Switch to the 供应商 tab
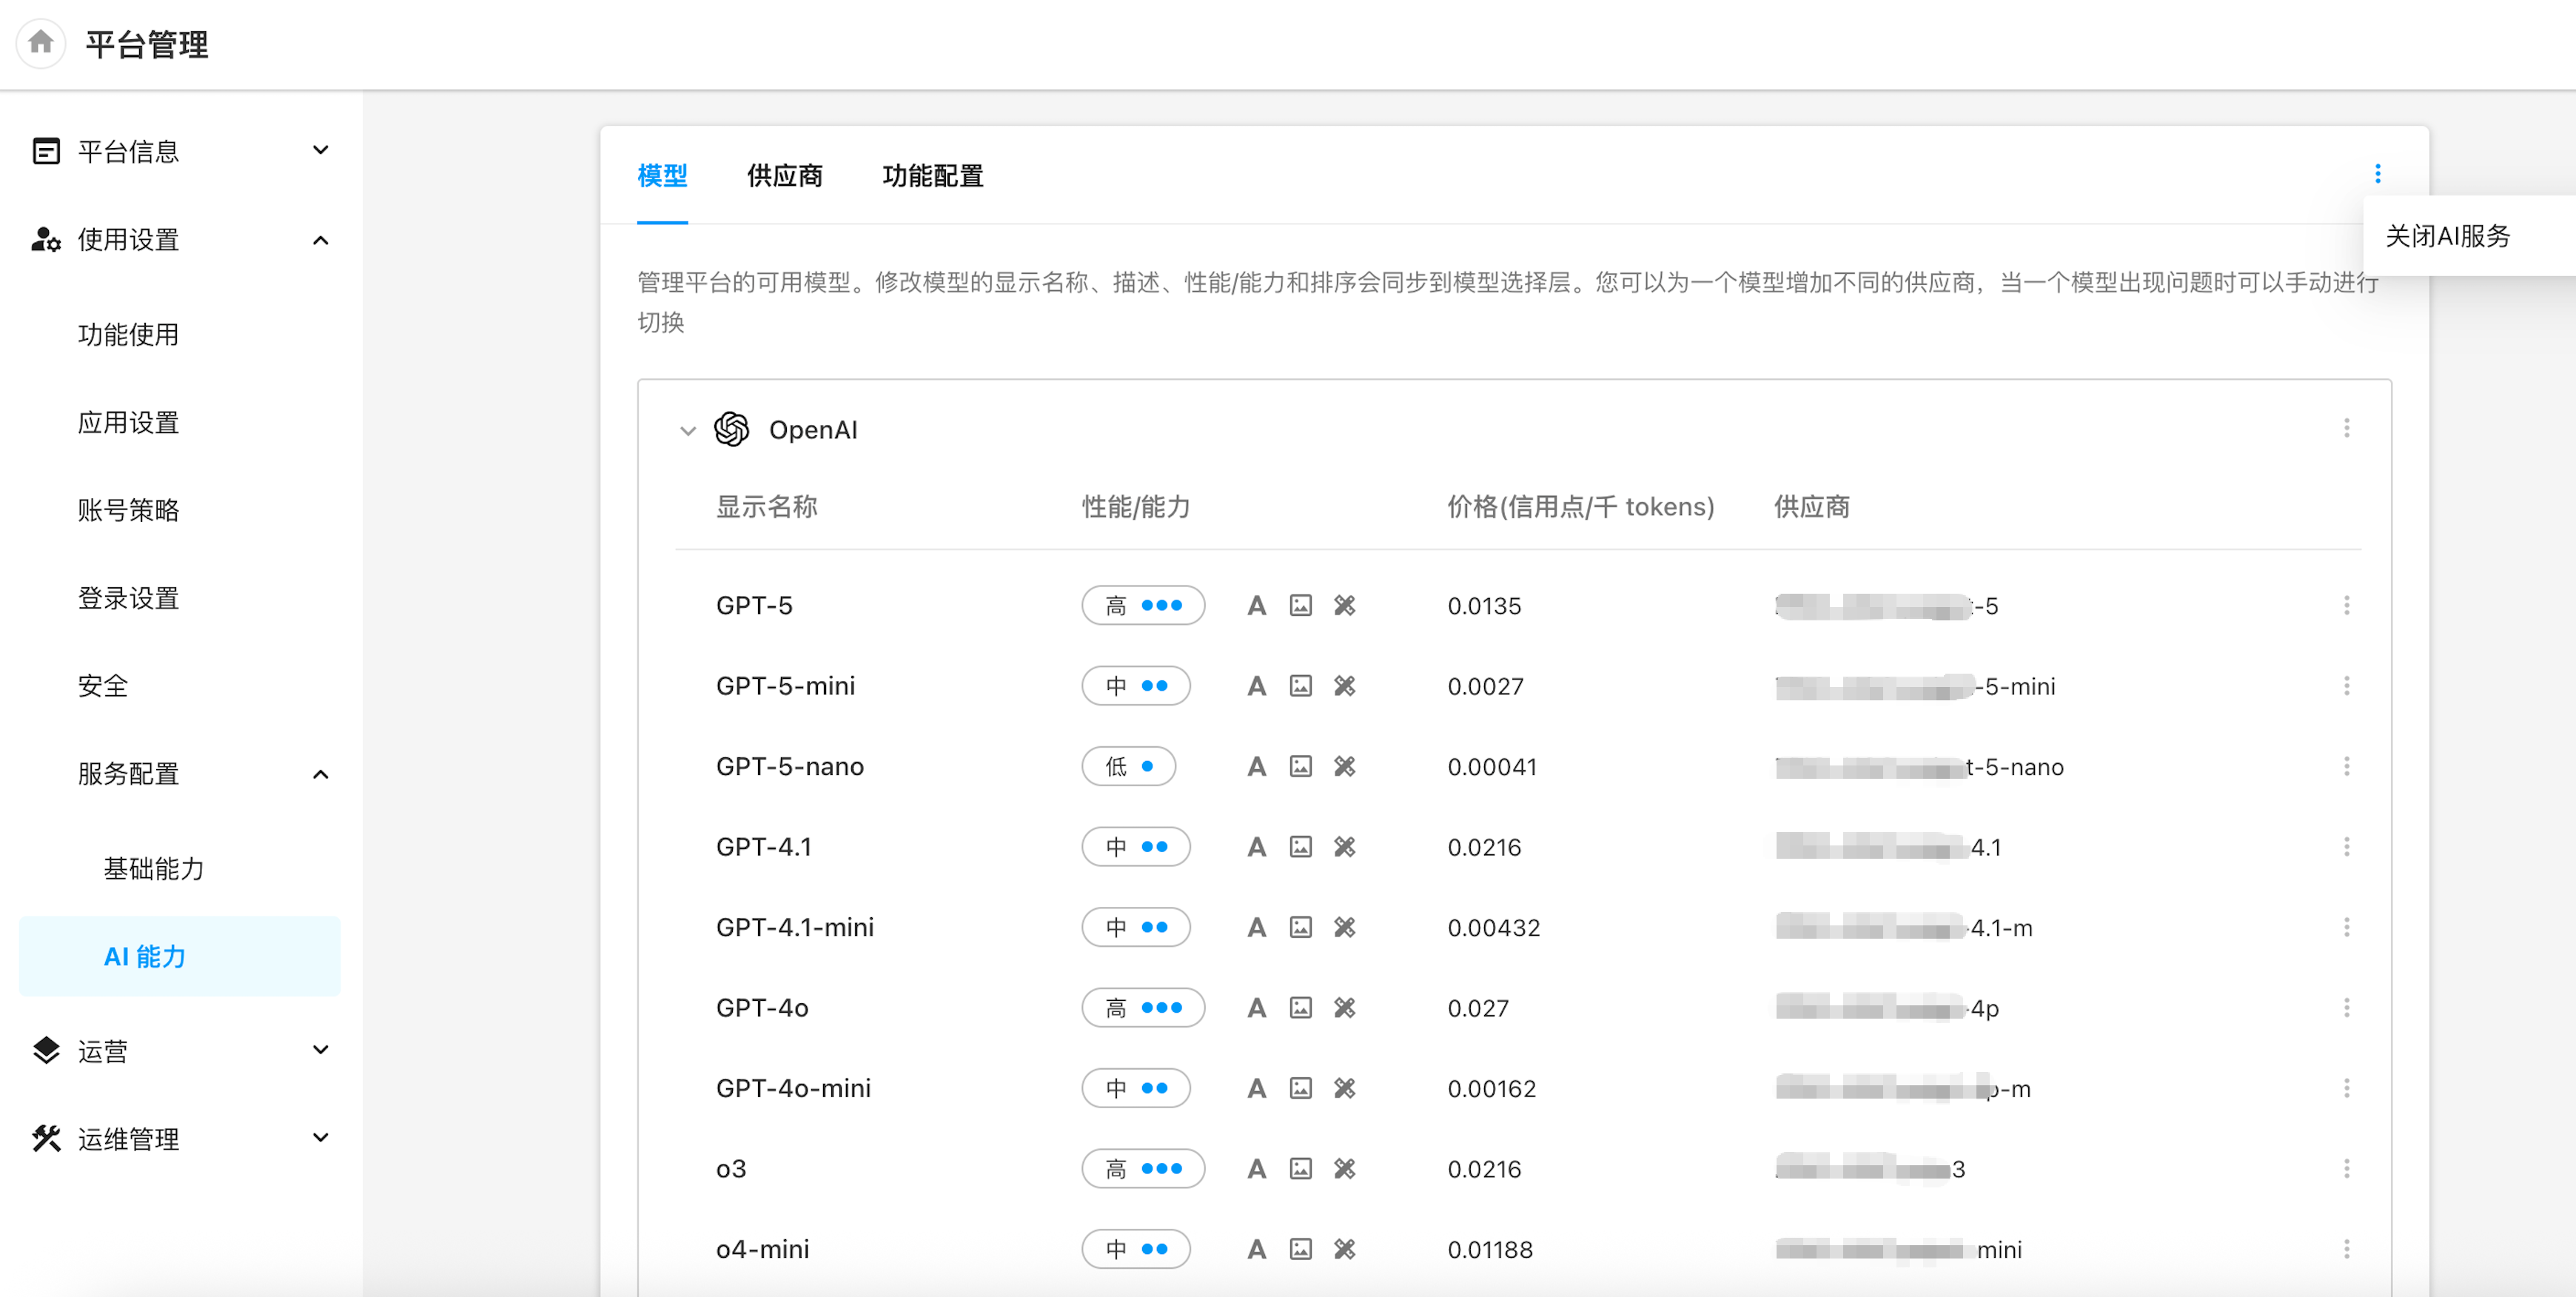This screenshot has height=1297, width=2576. coord(784,176)
